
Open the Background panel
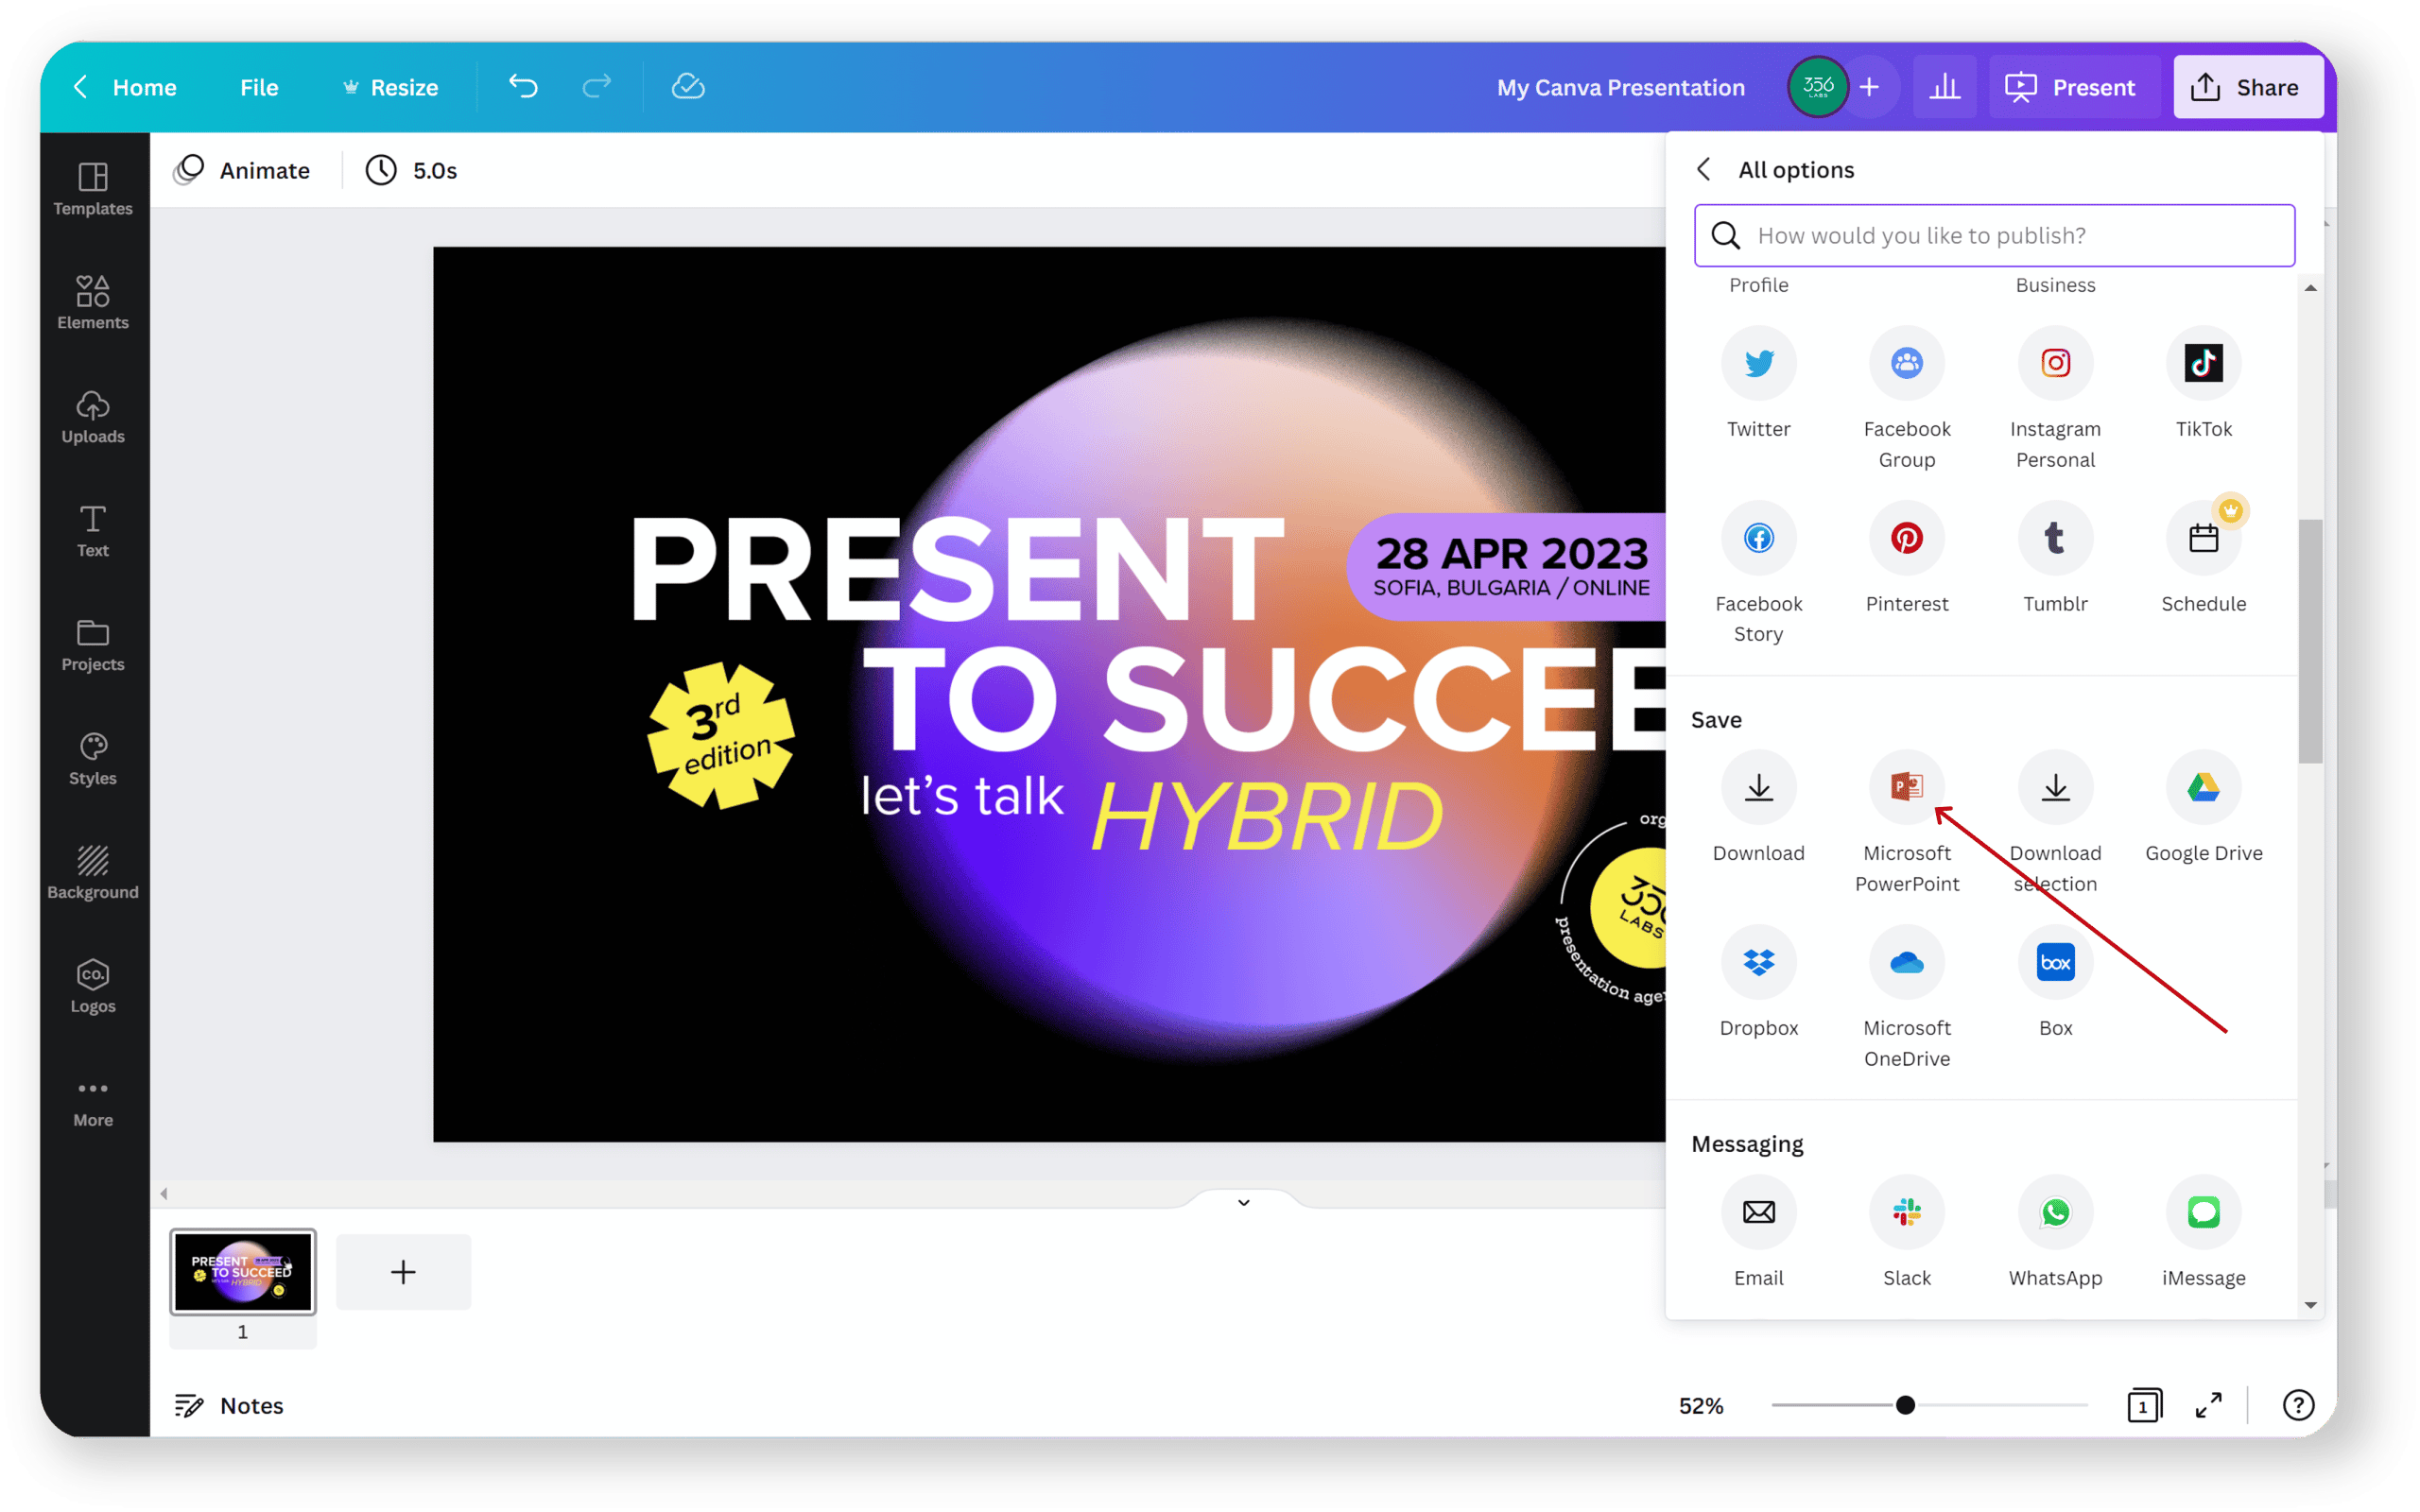pos(91,873)
